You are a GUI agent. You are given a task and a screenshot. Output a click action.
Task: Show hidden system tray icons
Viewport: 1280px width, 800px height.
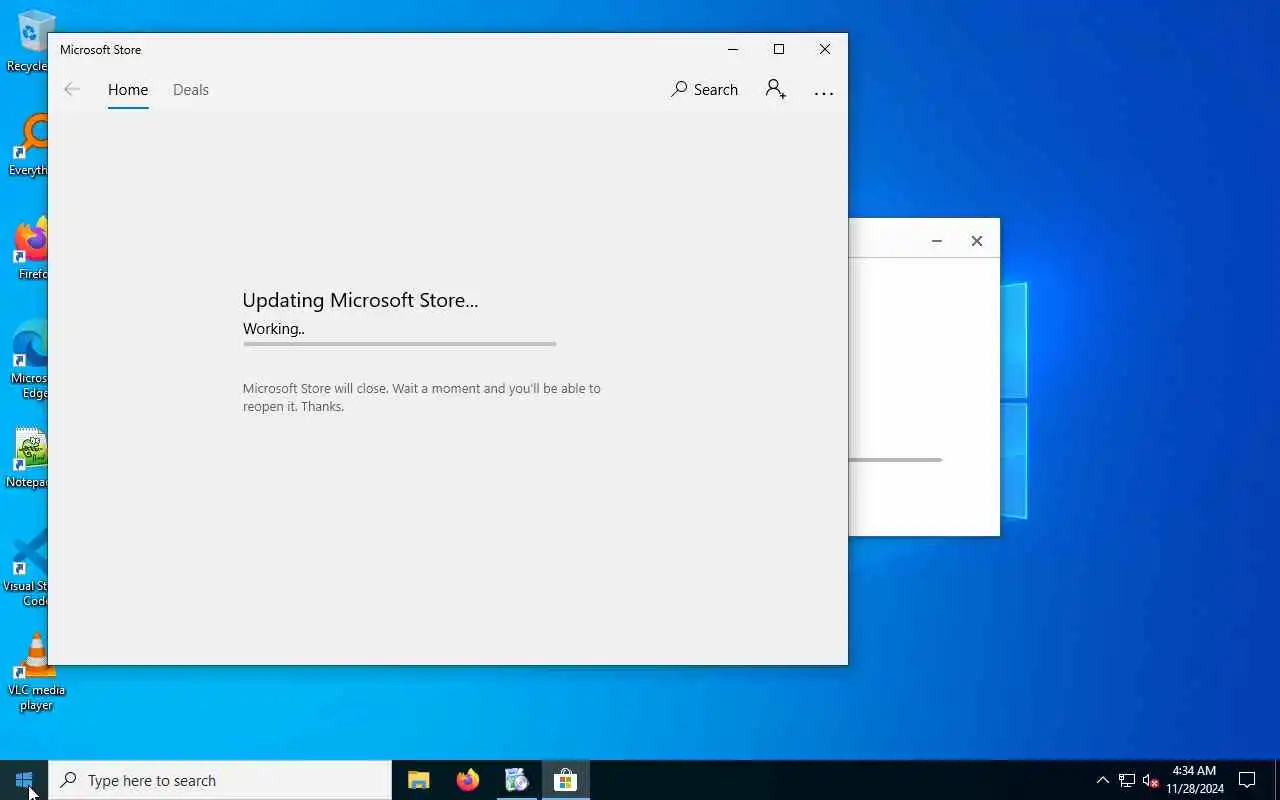1103,780
